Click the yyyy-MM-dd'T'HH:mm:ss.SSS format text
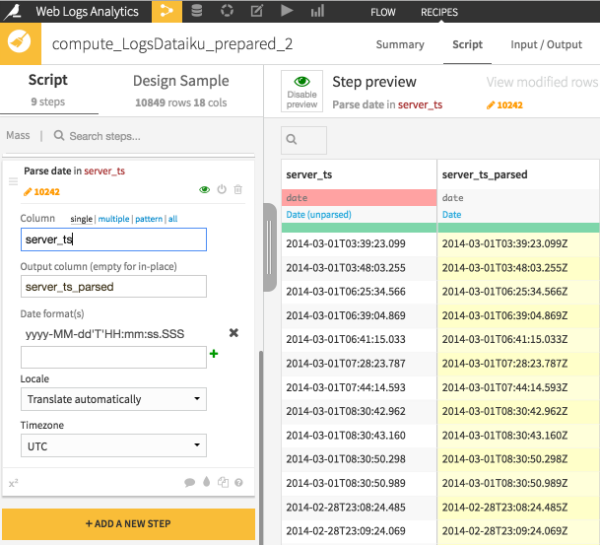The image size is (600, 545). (x=105, y=334)
